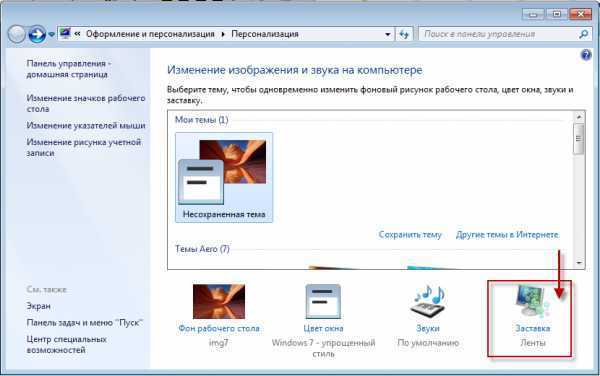Open the Sounds (Звуки) icon
600x376 pixels.
click(428, 302)
